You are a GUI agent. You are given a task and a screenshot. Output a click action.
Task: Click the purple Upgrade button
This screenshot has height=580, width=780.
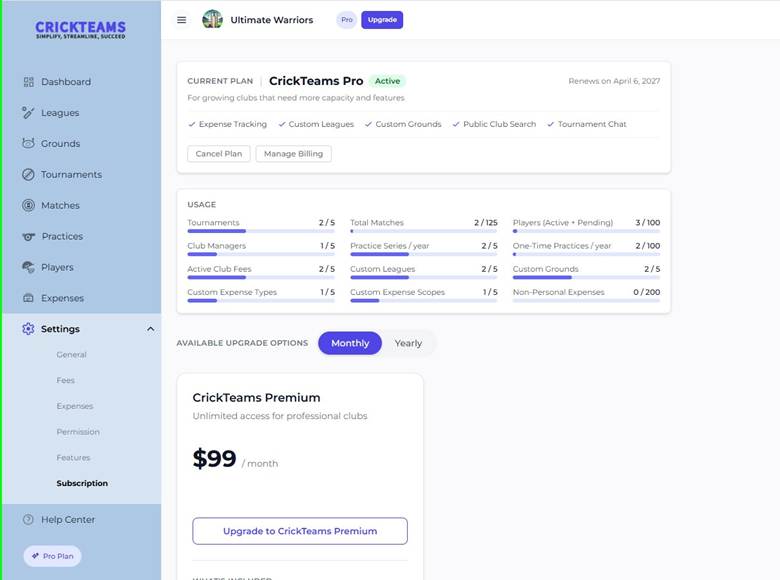pos(382,20)
